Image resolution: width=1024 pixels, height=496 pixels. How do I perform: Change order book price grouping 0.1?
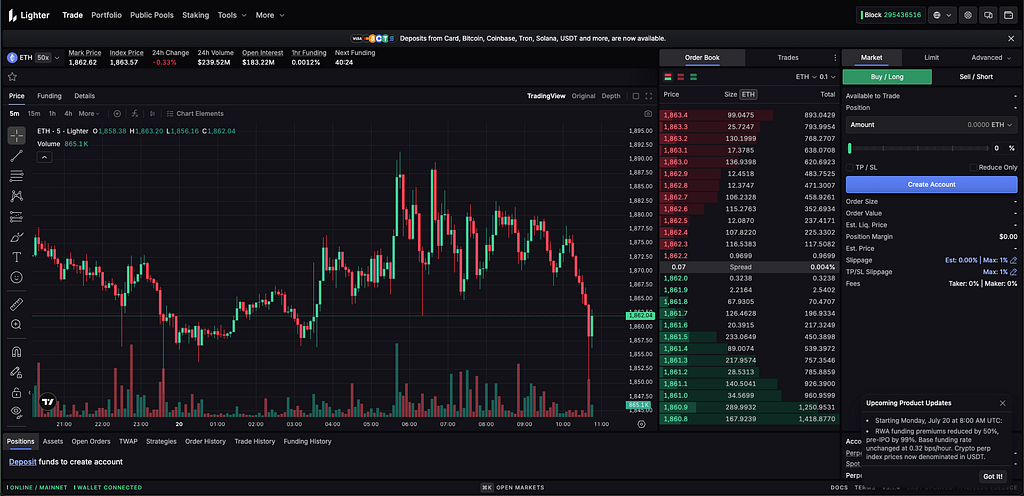point(828,77)
